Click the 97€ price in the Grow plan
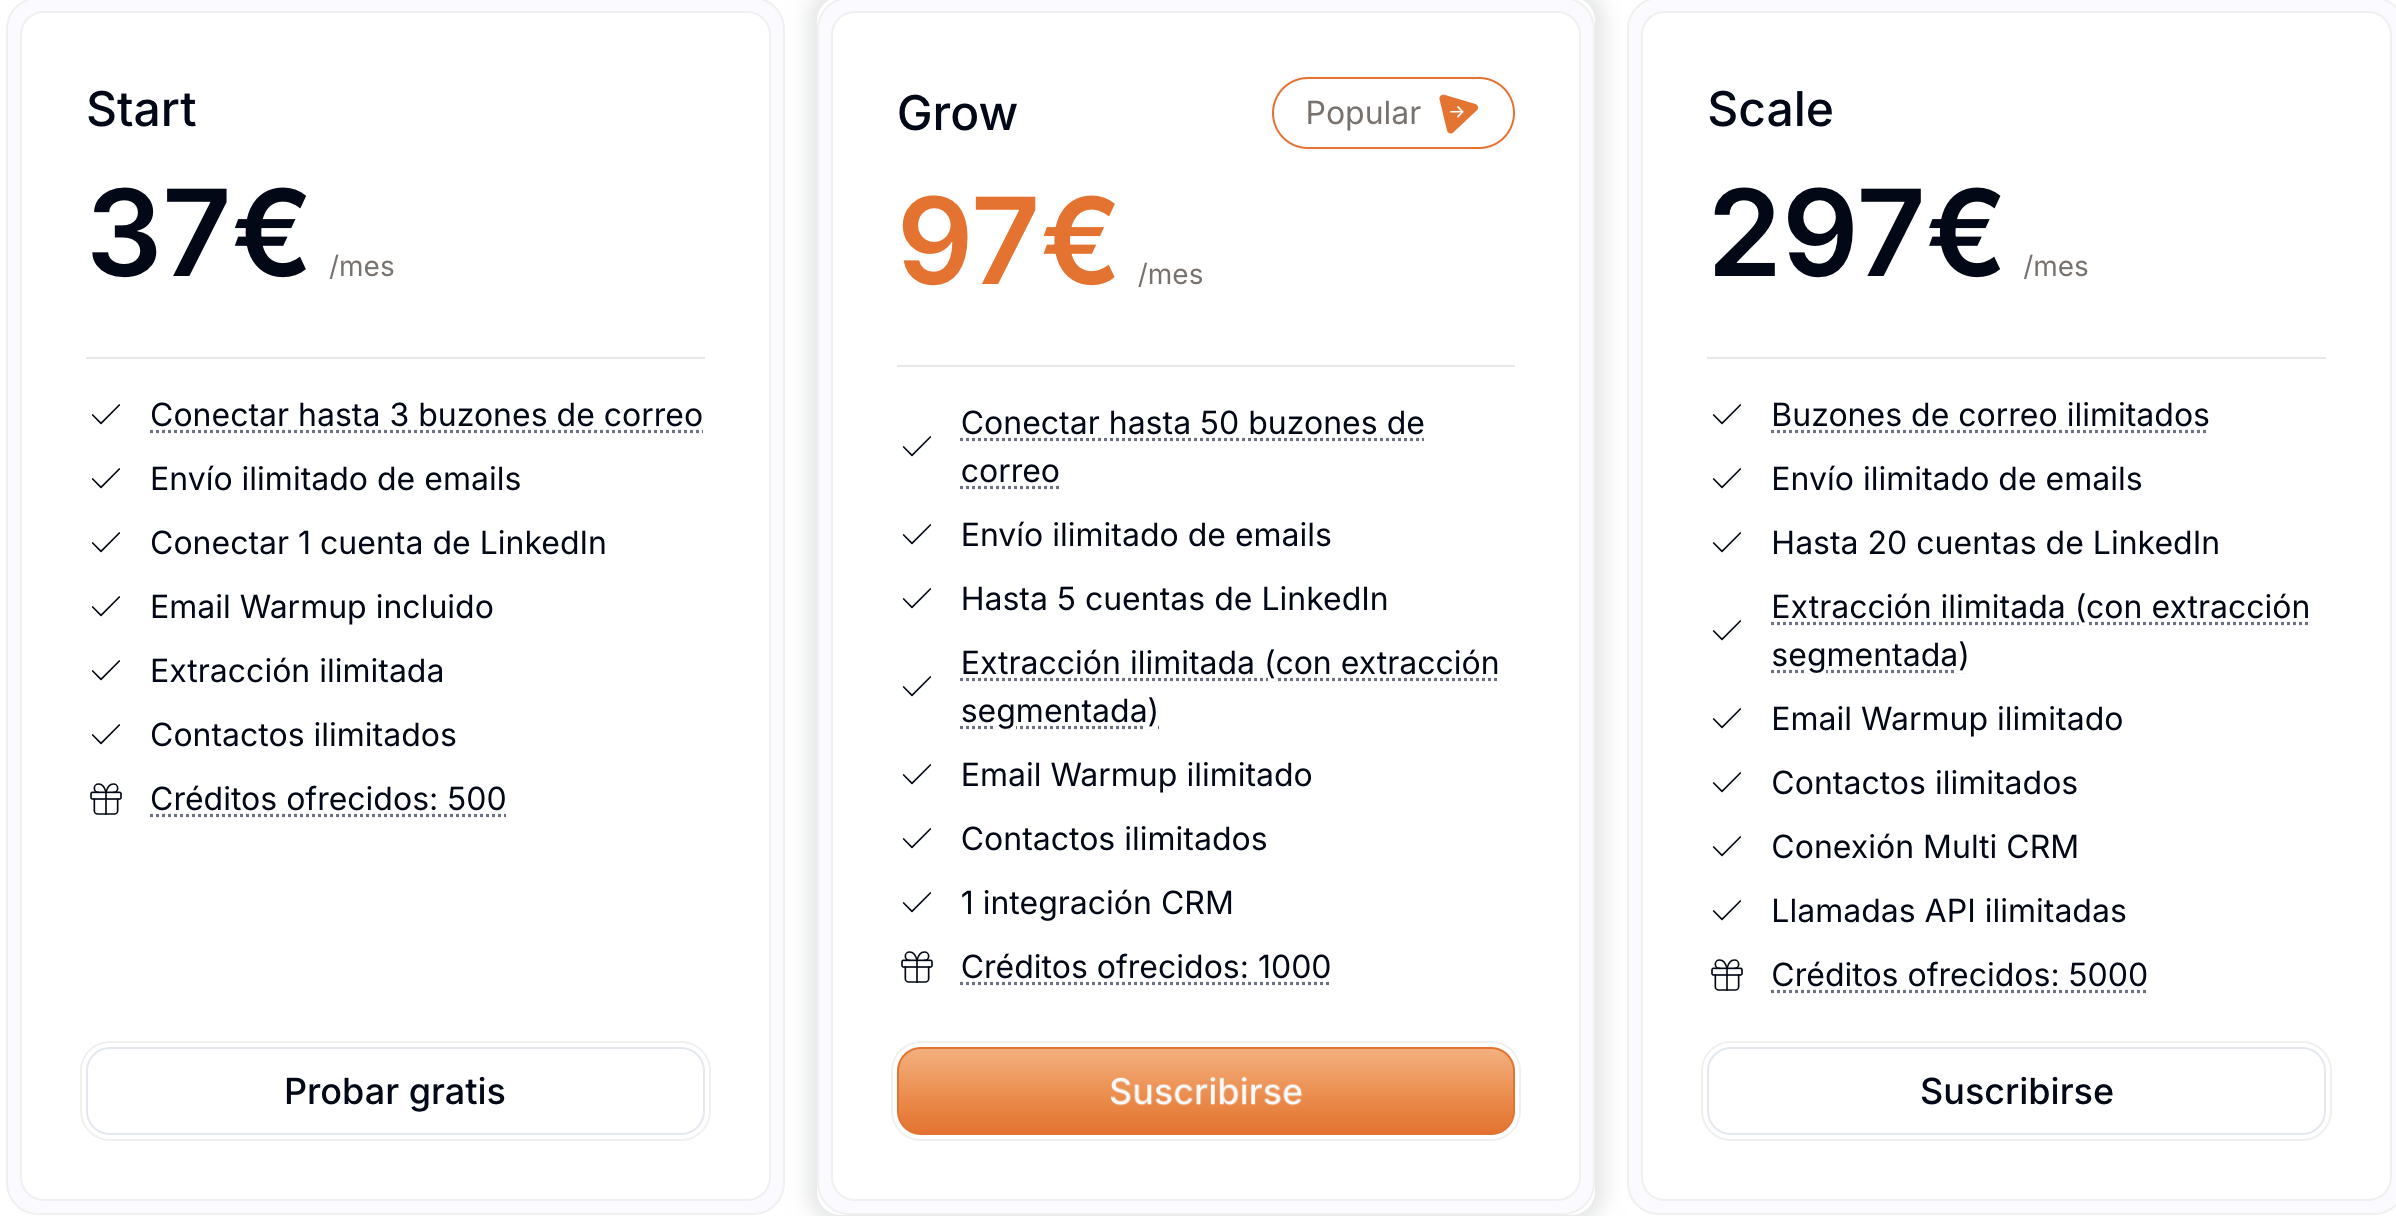The height and width of the screenshot is (1216, 2396). 1007,241
